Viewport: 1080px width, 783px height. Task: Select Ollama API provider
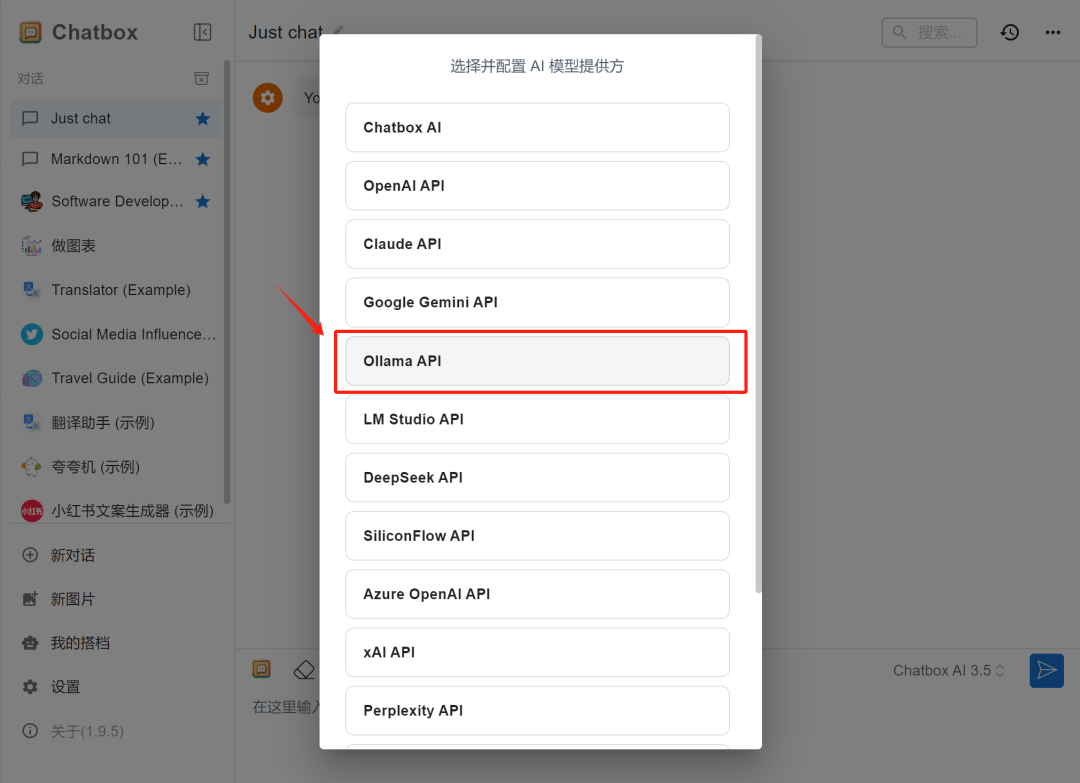(x=537, y=361)
